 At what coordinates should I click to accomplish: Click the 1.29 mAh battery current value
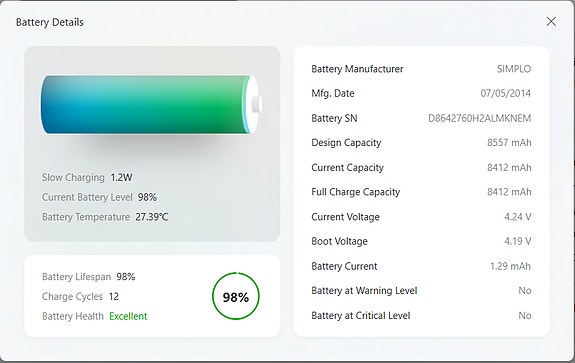[510, 266]
